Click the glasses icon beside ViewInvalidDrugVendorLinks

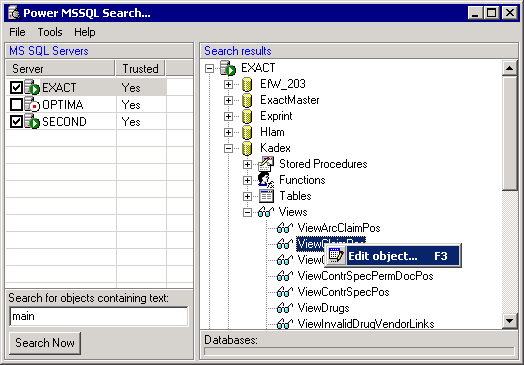point(285,324)
